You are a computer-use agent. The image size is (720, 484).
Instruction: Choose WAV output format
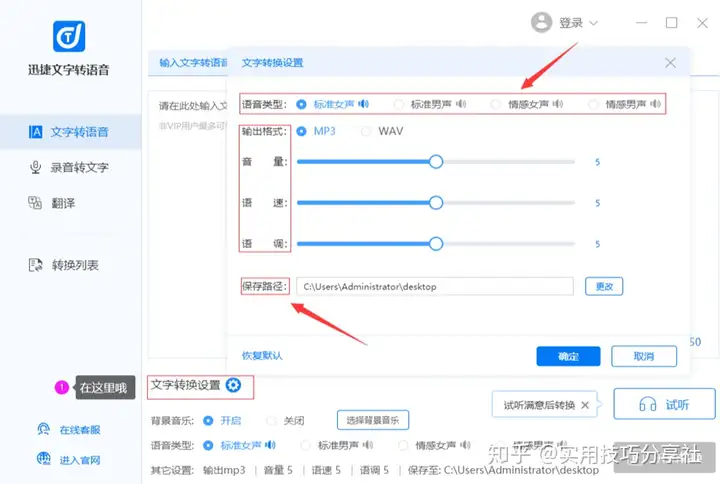point(366,131)
